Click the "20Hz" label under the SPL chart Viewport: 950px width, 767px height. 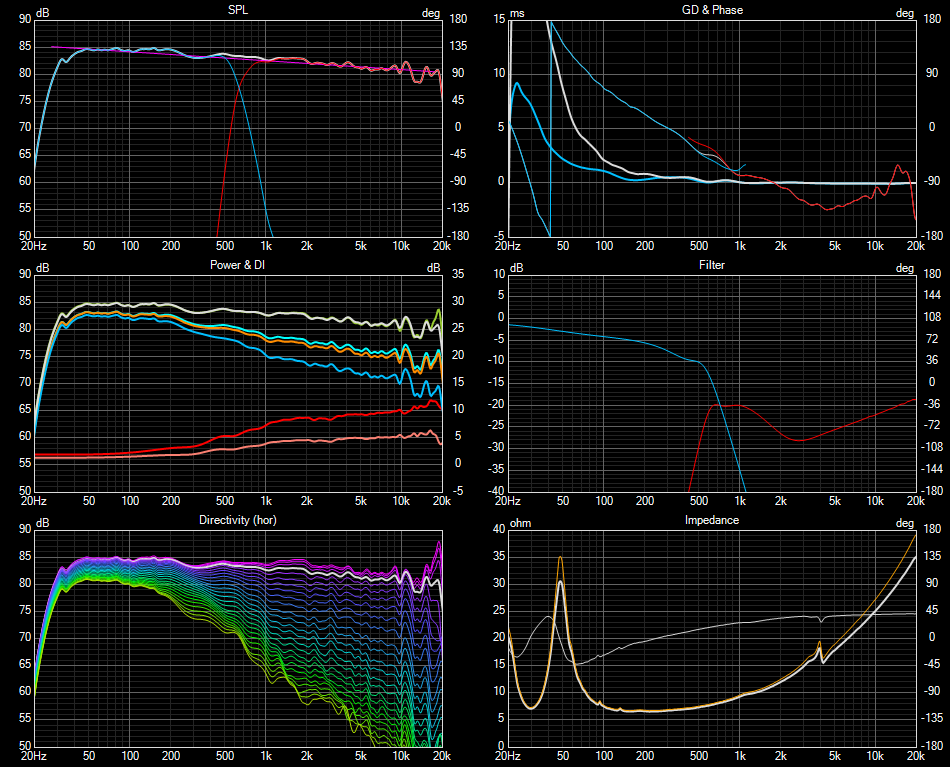34,246
